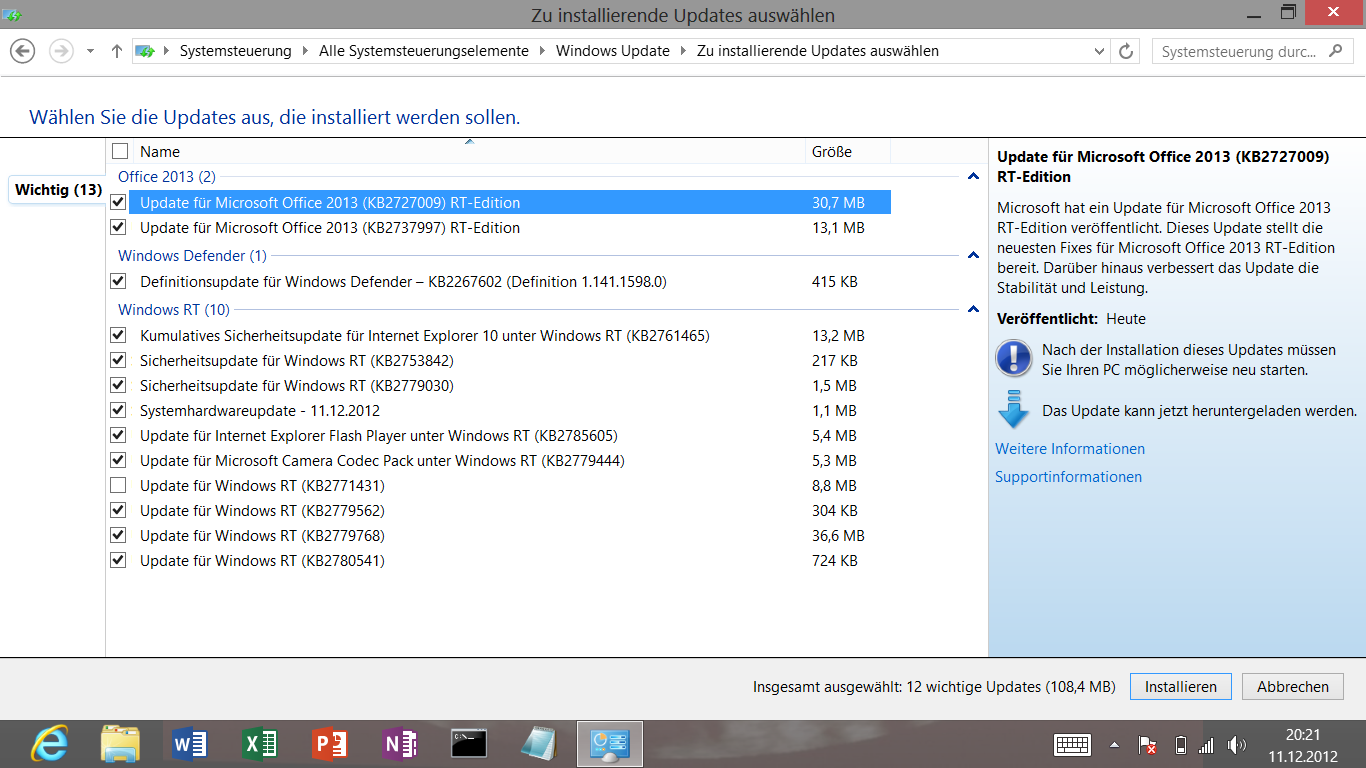The width and height of the screenshot is (1366, 768).
Task: Open the touch keyboard tray icon
Action: [1072, 745]
